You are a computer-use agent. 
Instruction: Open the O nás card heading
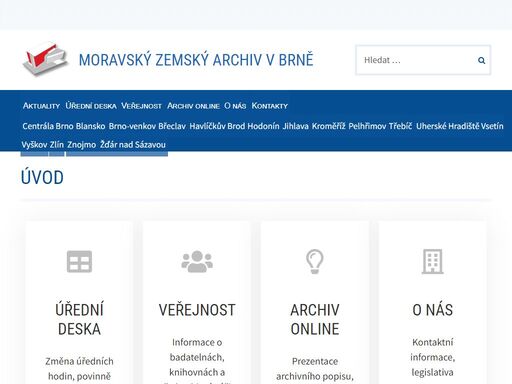click(x=432, y=310)
